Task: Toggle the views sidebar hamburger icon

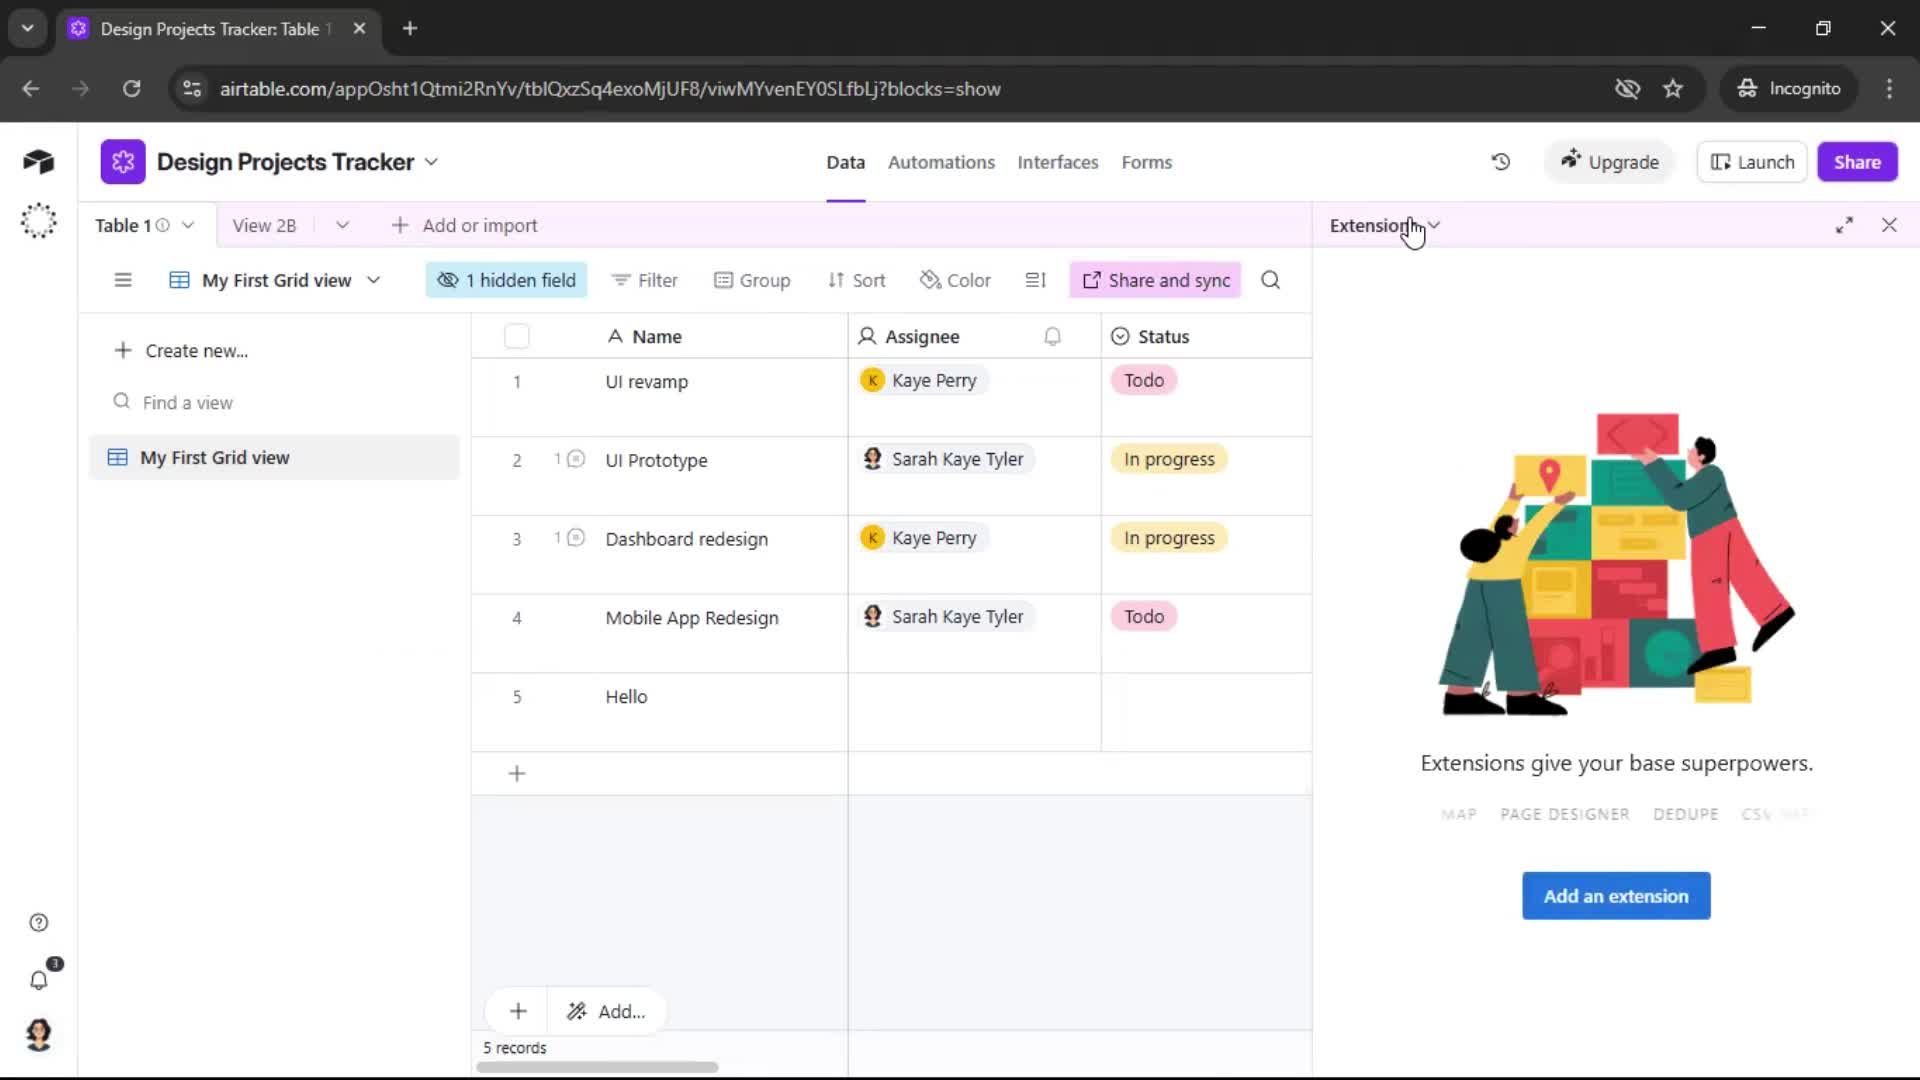Action: coord(123,280)
